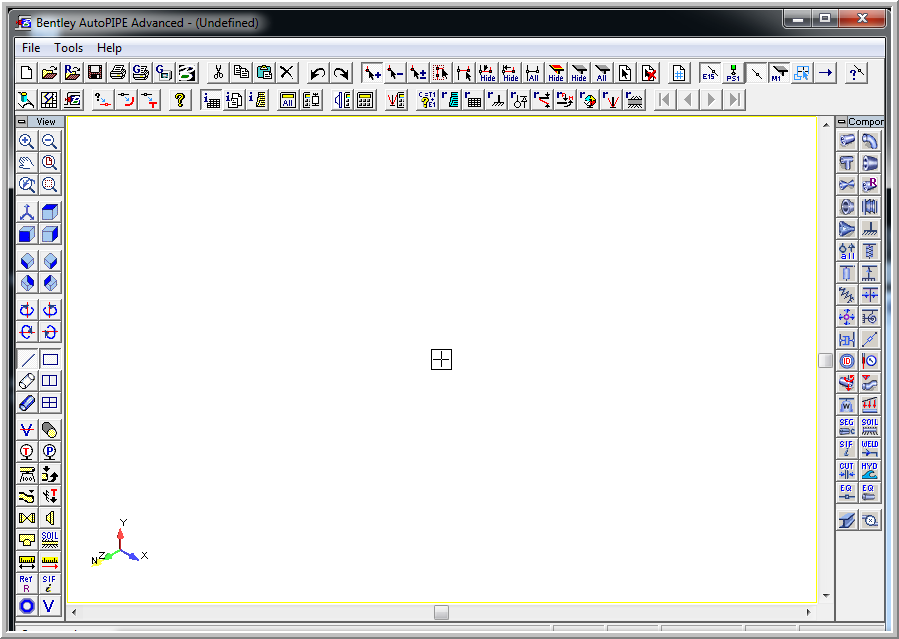
Task: Save the model with the floppy disk icon
Action: (95, 73)
